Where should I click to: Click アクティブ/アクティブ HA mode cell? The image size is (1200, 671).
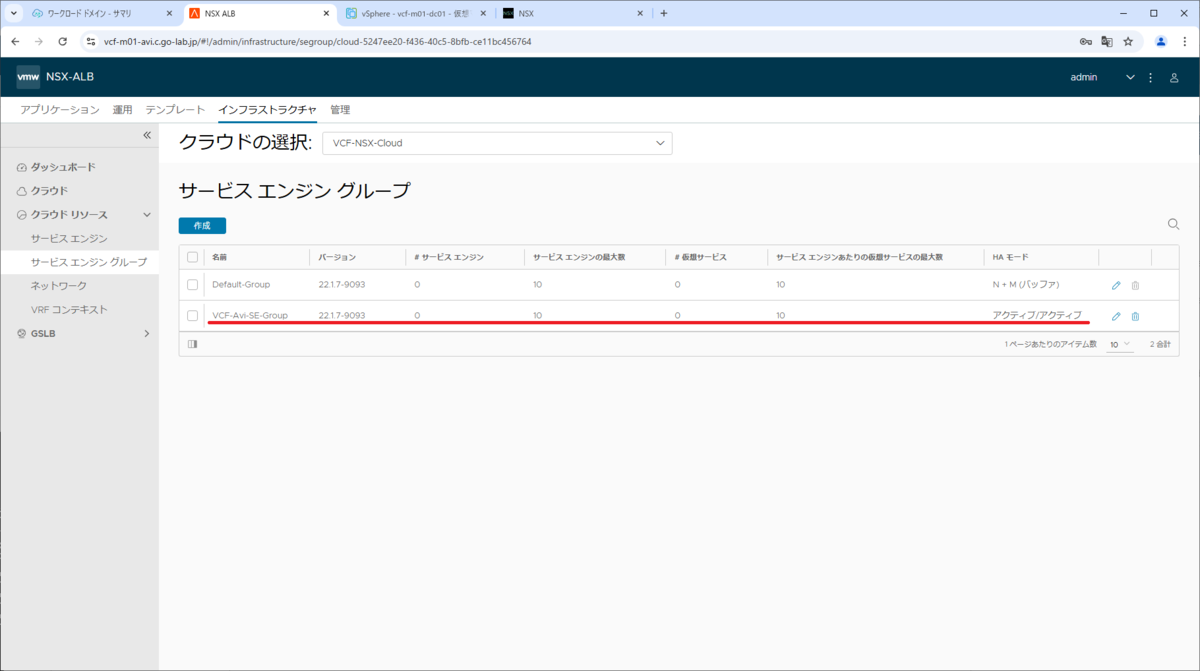1037,315
